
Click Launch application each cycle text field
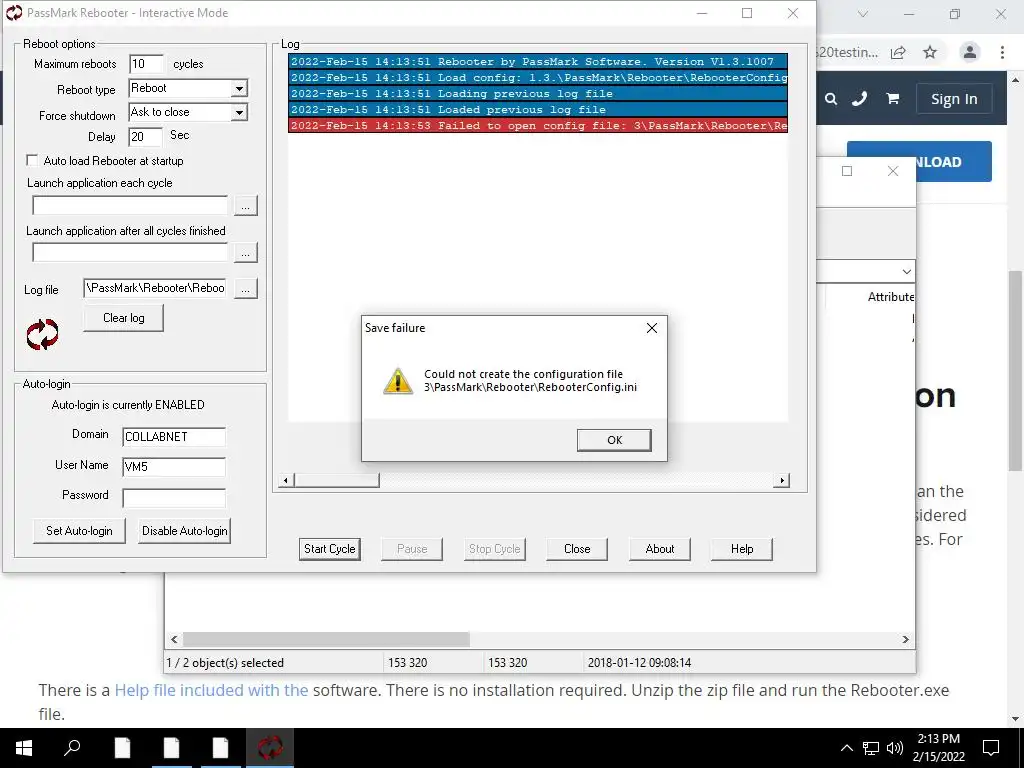[x=130, y=205]
